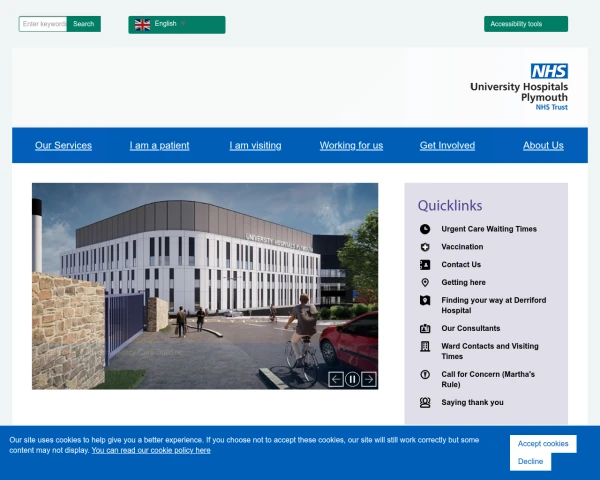The width and height of the screenshot is (600, 480).
Task: Click the Call for Concern alert icon
Action: click(425, 374)
